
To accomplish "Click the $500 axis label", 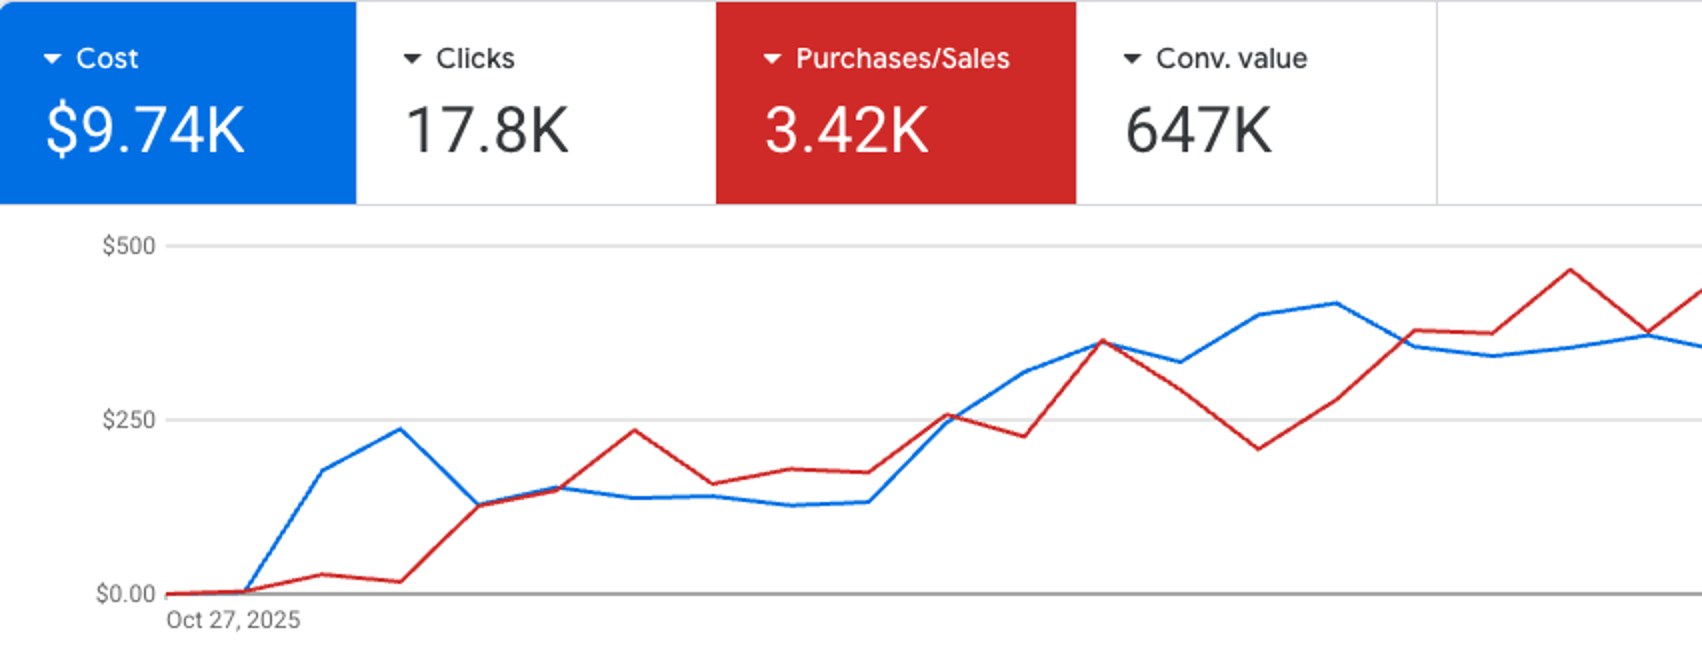I will (129, 246).
